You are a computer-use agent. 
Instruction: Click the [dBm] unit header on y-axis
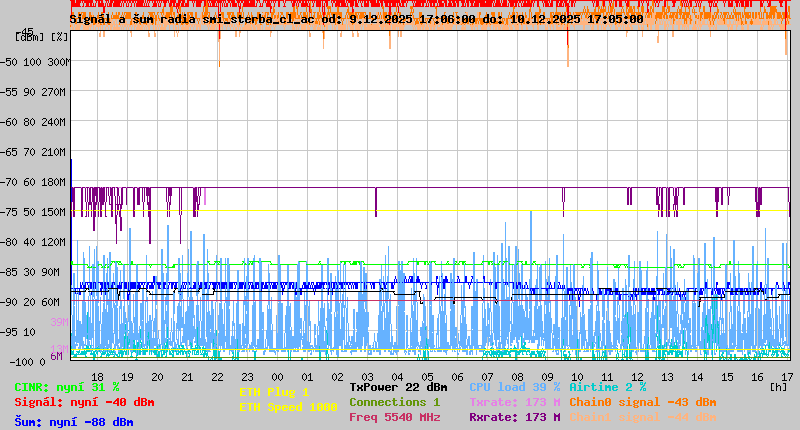pyautogui.click(x=28, y=37)
